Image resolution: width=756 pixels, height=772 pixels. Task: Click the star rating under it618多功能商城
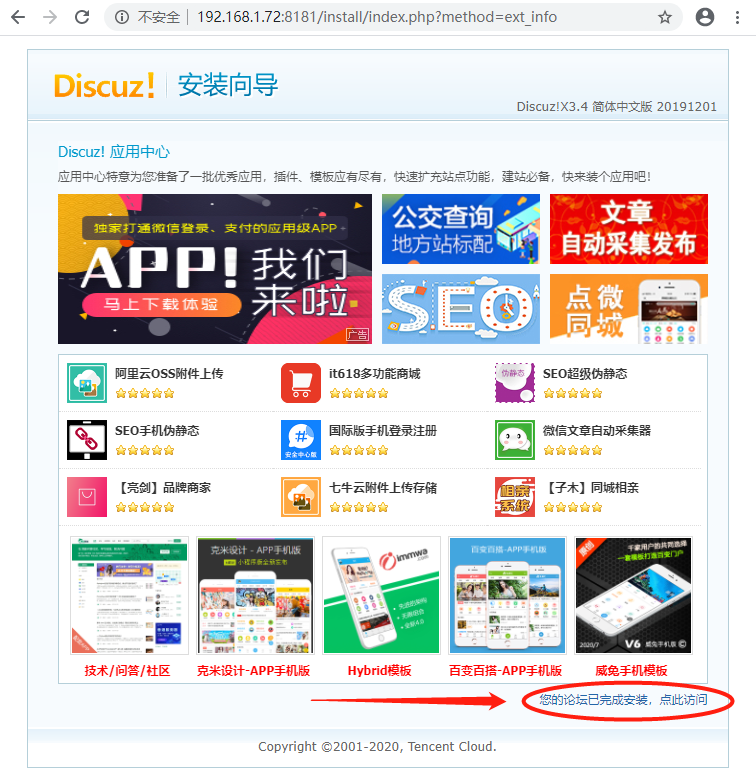point(359,393)
